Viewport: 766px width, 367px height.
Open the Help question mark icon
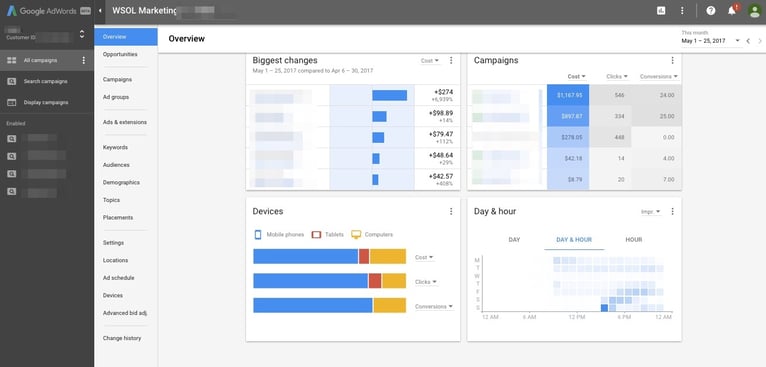710,11
